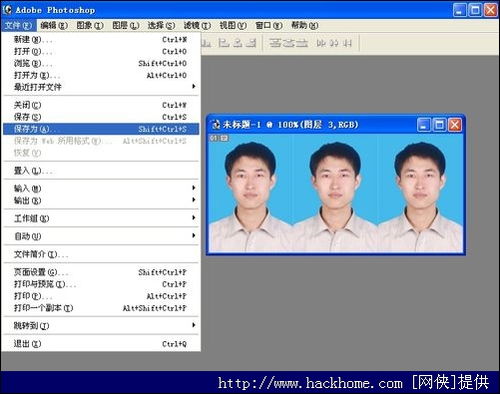Image resolution: width=500 pixels, height=394 pixels.
Task: Choose 打开为(A)... menu entry
Action: 101,76
